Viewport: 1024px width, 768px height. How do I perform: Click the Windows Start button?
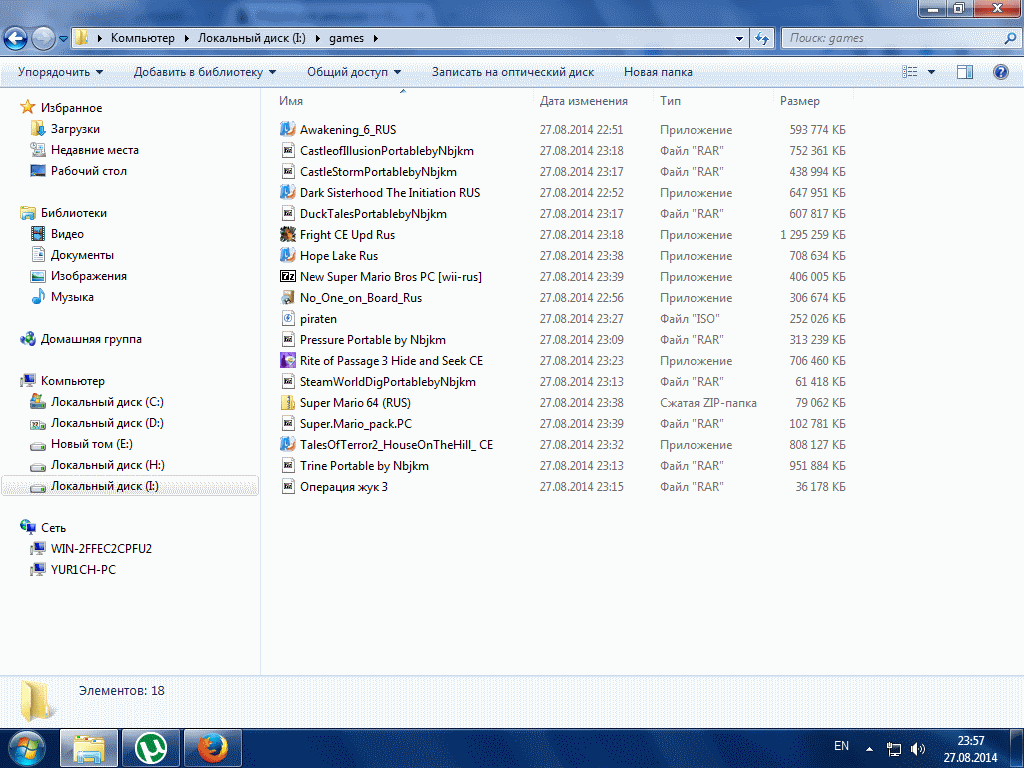pos(25,748)
